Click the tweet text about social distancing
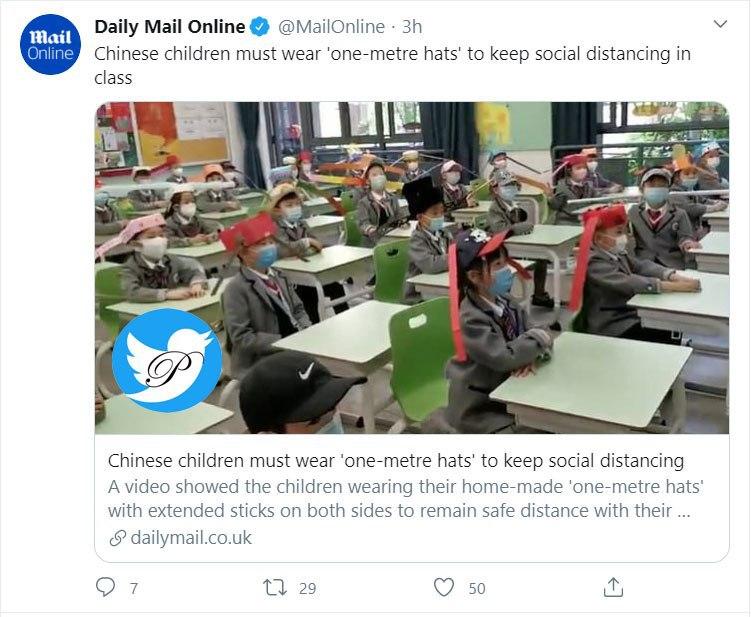The image size is (751, 617). pyautogui.click(x=392, y=66)
